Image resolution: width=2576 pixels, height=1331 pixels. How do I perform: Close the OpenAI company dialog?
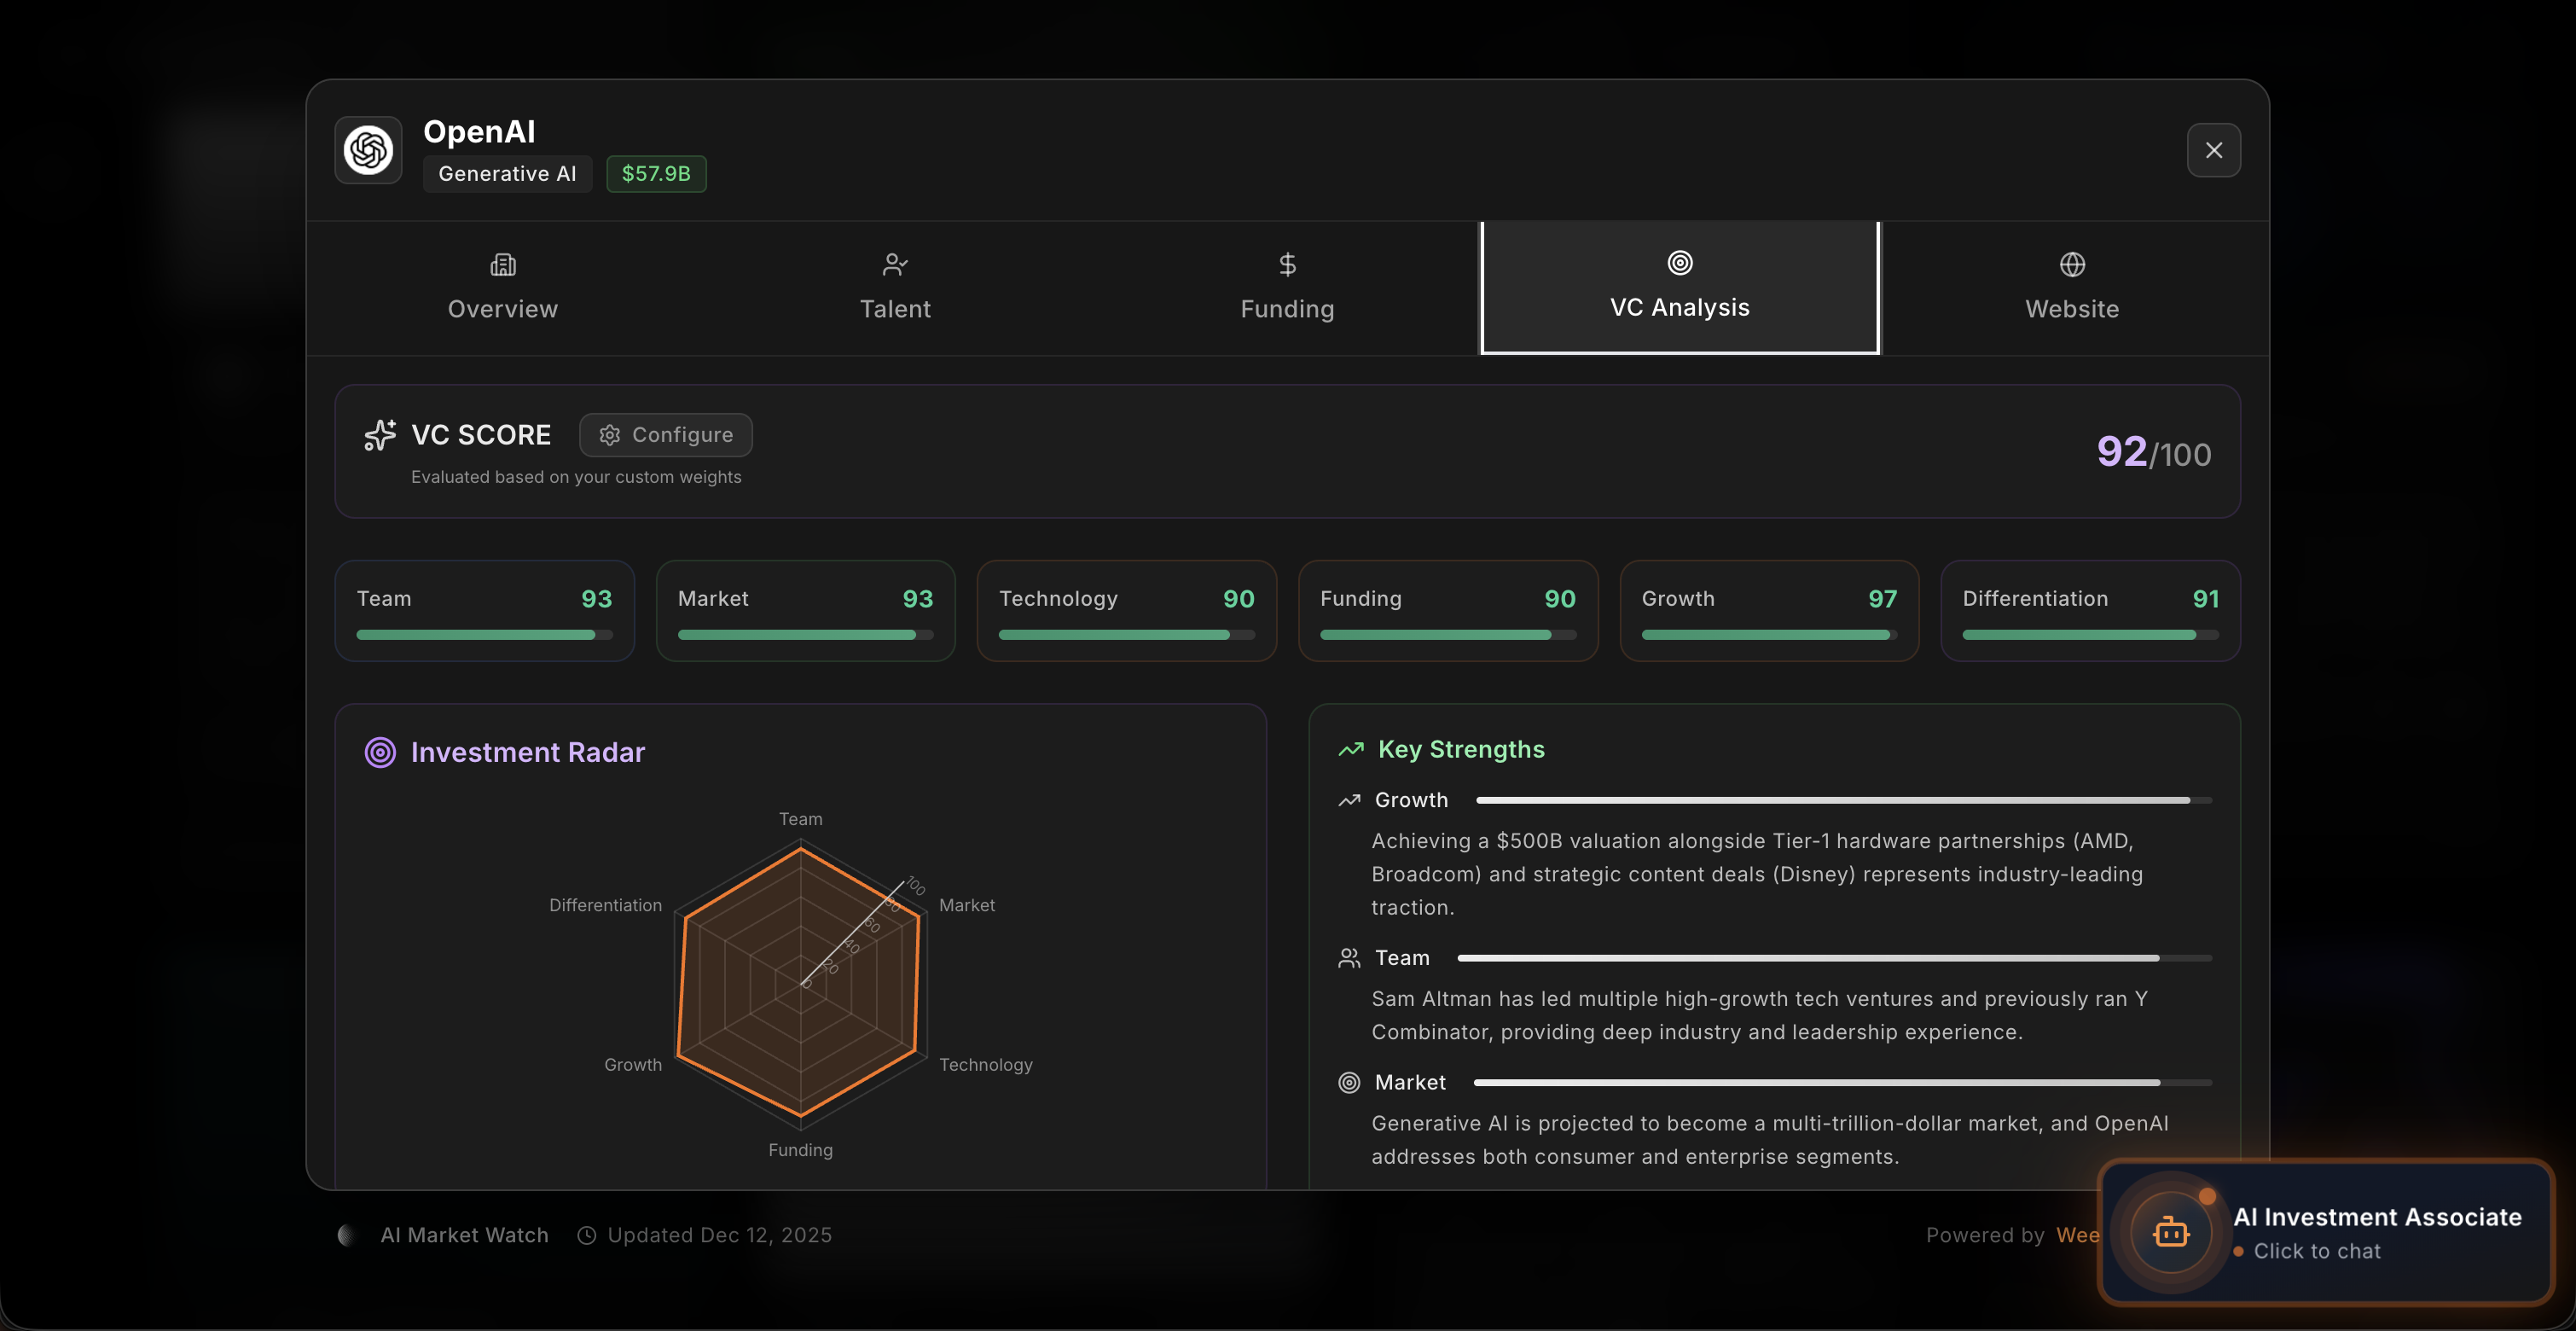click(2213, 150)
